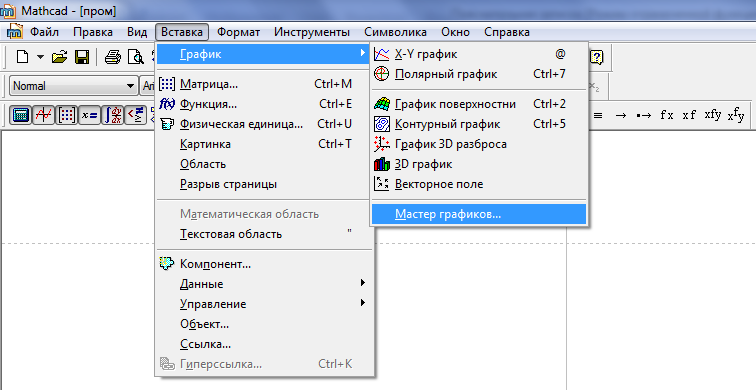Open the Символика menu
756x390 pixels.
tap(395, 32)
